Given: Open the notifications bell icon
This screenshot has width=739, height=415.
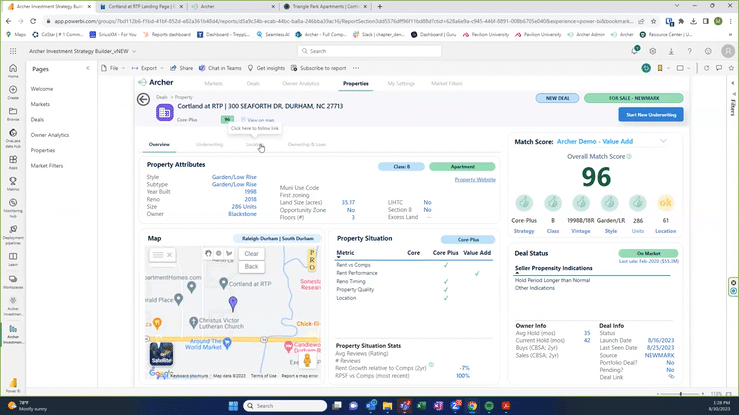Looking at the screenshot, I should 635,51.
